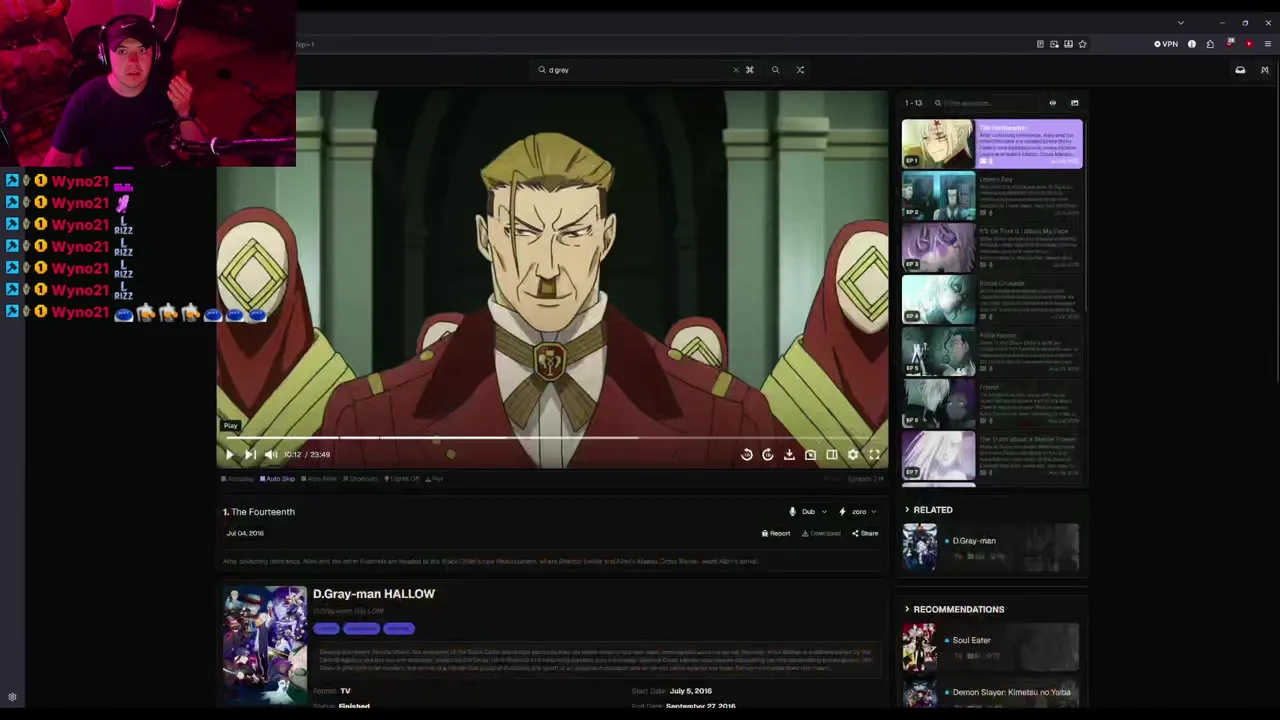Toggle Auto Next option
This screenshot has width=1280, height=720.
pyautogui.click(x=319, y=479)
